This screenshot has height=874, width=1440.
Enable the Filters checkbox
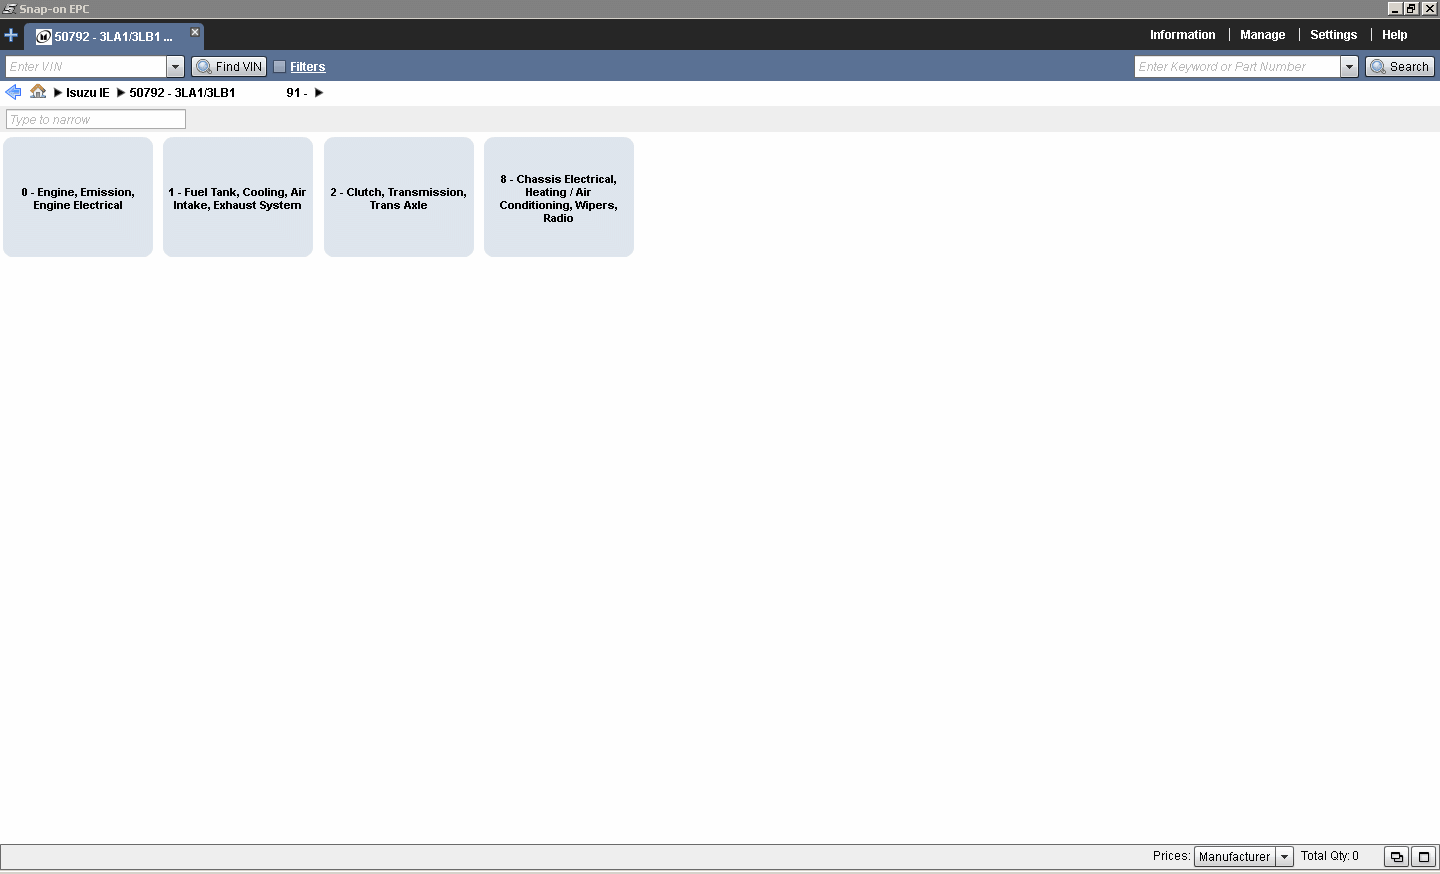[x=280, y=67]
